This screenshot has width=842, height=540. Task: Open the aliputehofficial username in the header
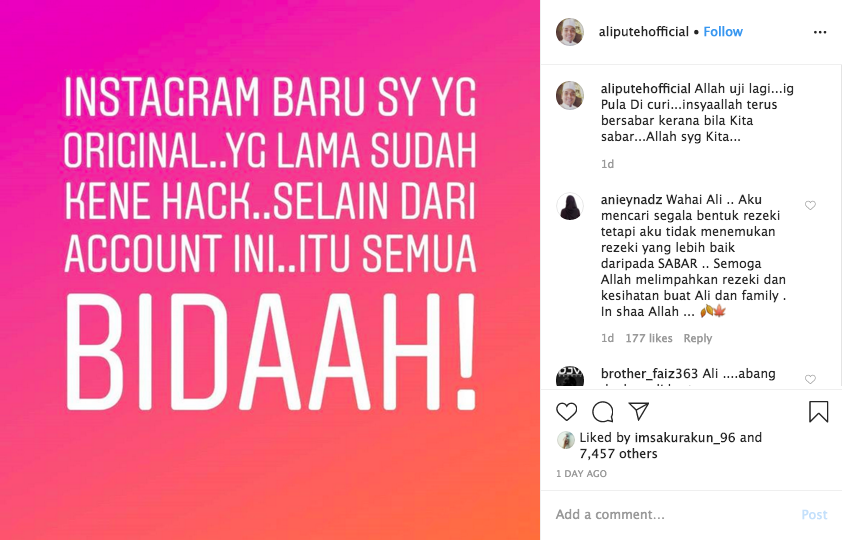point(643,32)
